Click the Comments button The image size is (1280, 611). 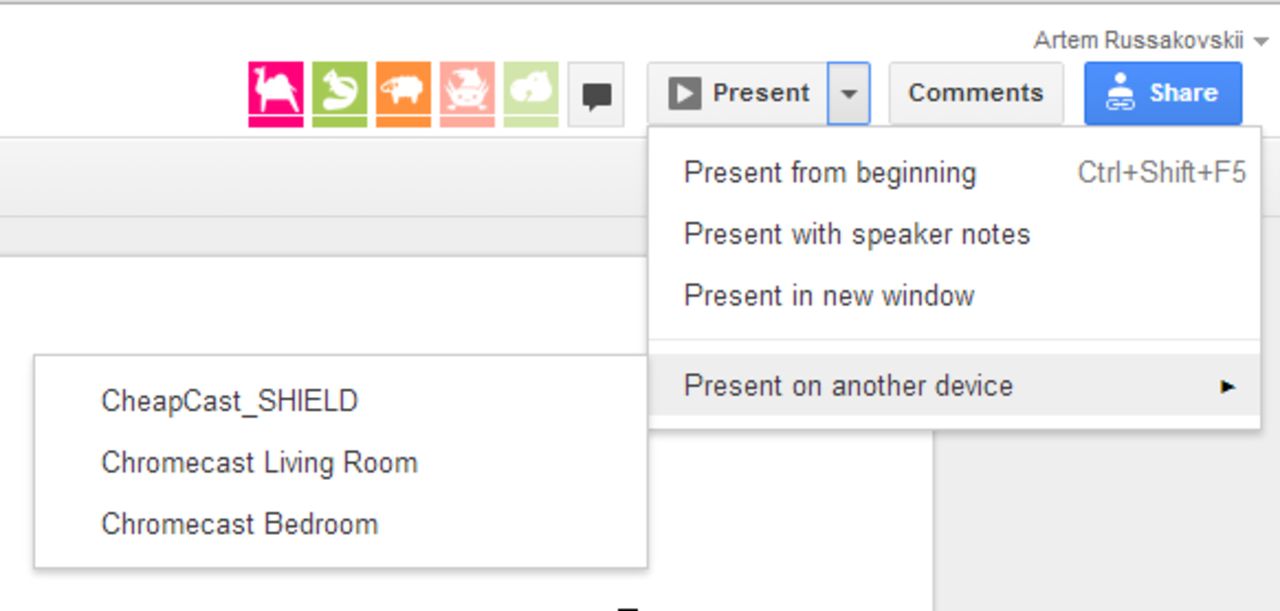click(975, 93)
